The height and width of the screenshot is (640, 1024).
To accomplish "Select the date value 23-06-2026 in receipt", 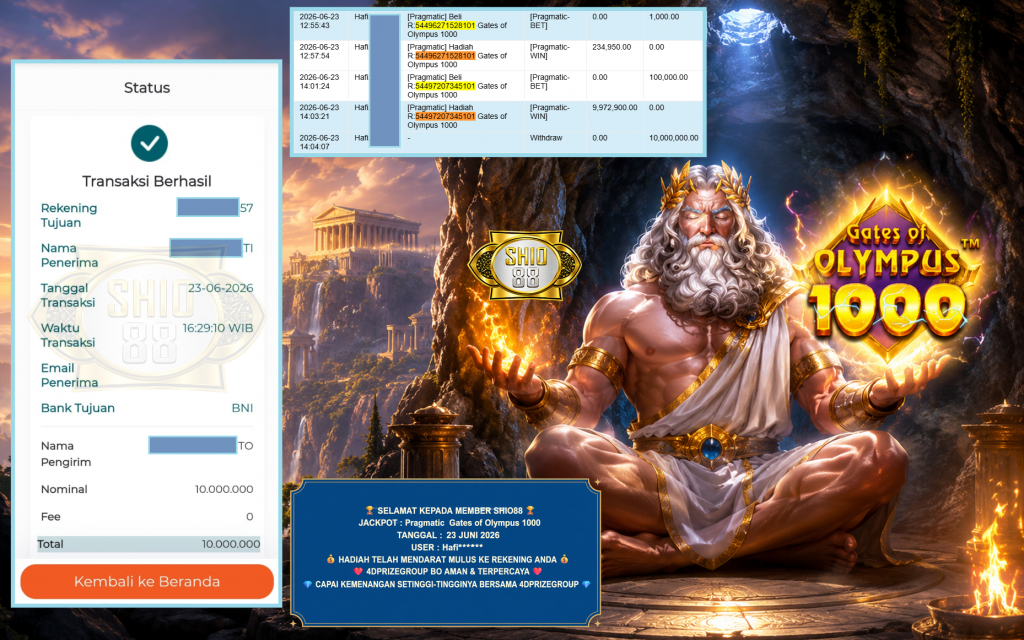I will coord(221,288).
